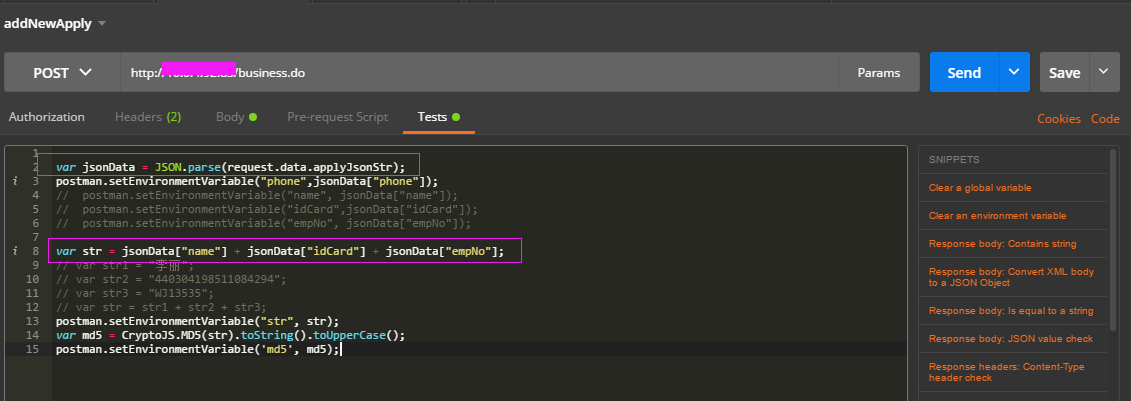Click the line with CryptoJS.MD5(str)
The width and height of the screenshot is (1131, 401).
[231, 335]
